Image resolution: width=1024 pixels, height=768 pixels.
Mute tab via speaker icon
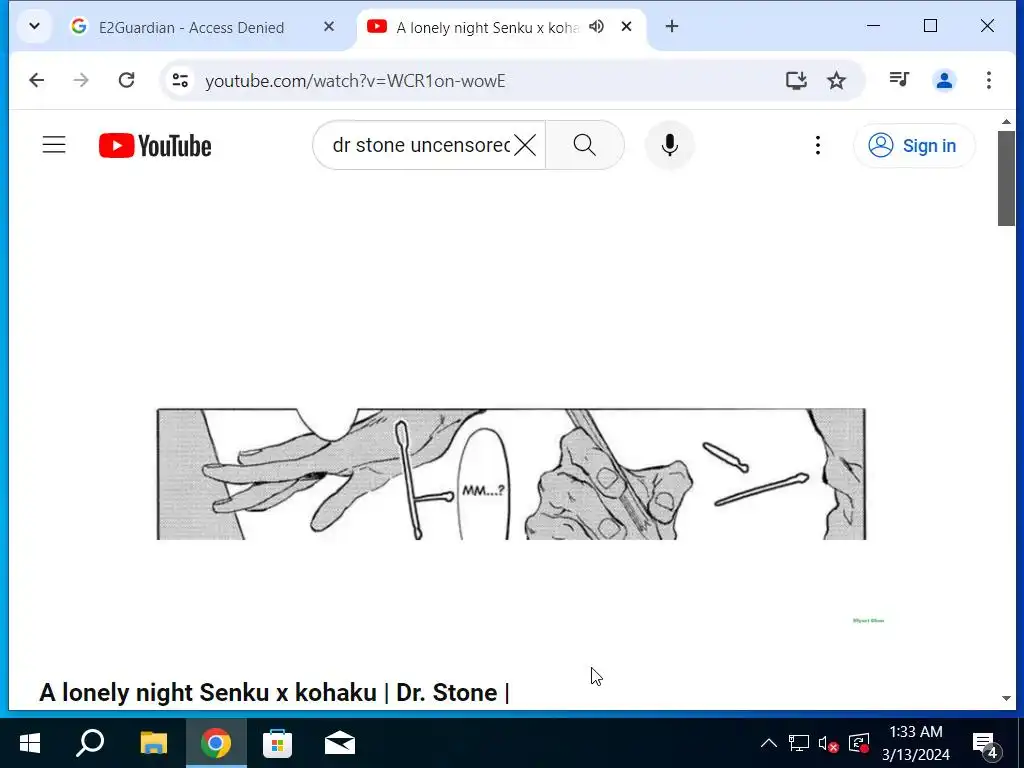click(x=596, y=27)
